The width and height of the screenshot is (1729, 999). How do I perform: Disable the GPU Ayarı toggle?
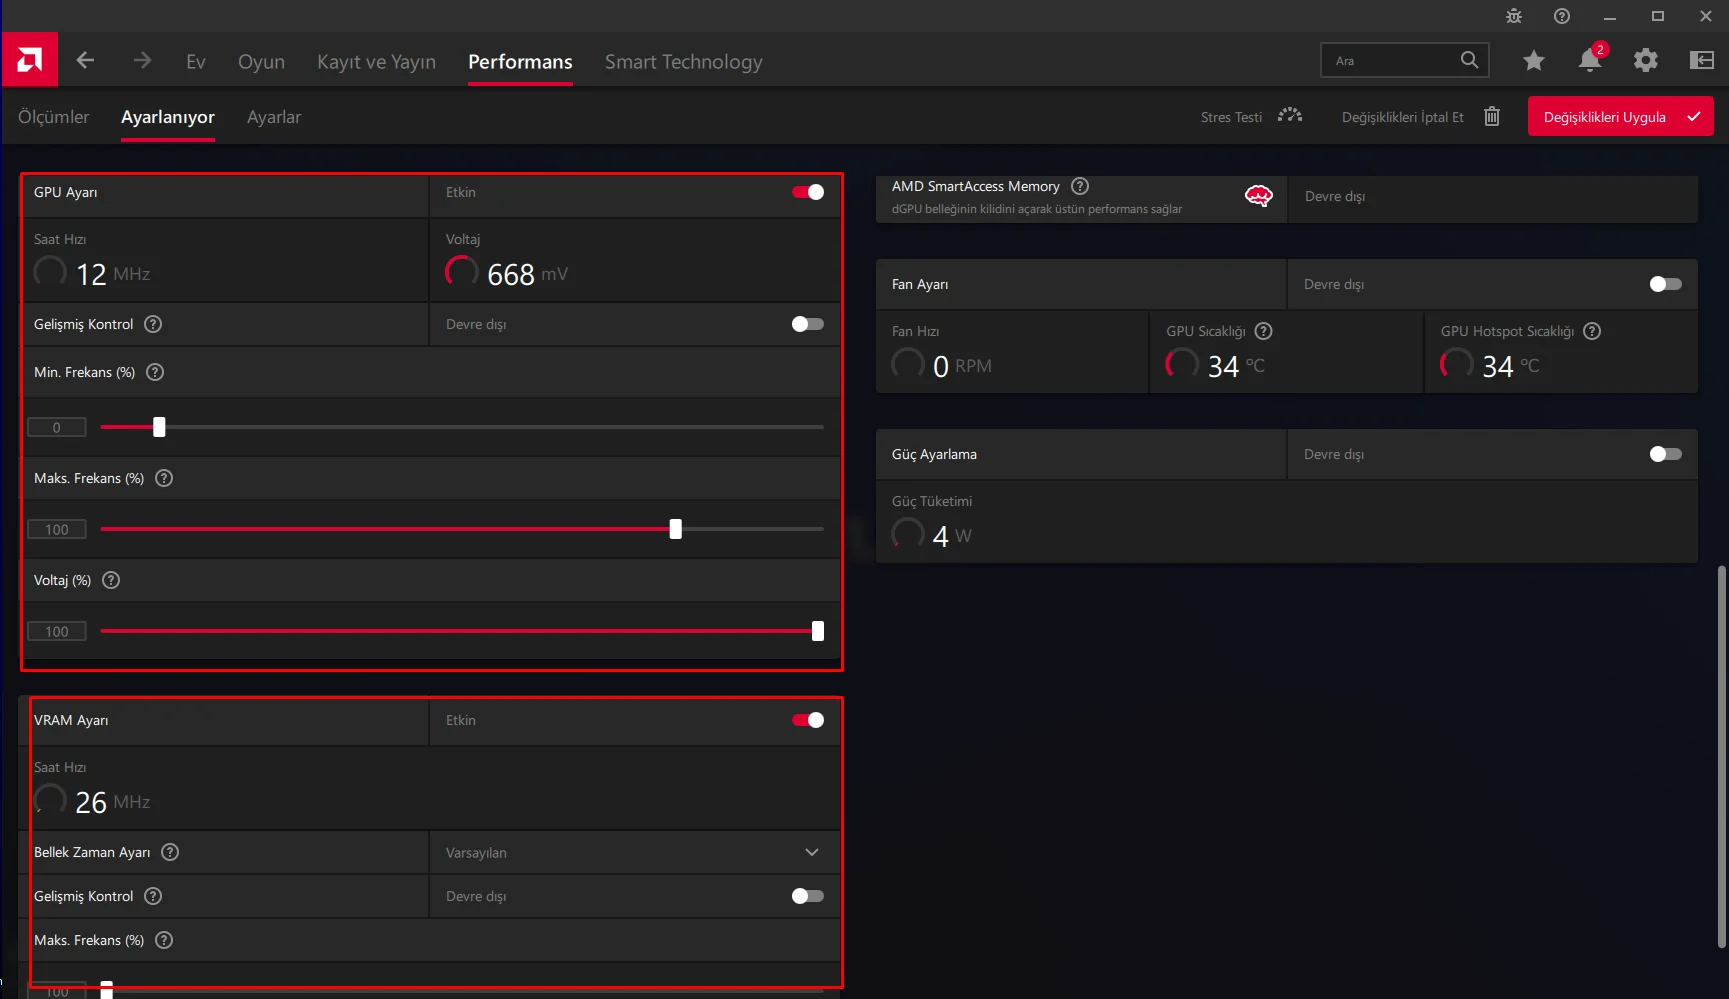point(808,192)
